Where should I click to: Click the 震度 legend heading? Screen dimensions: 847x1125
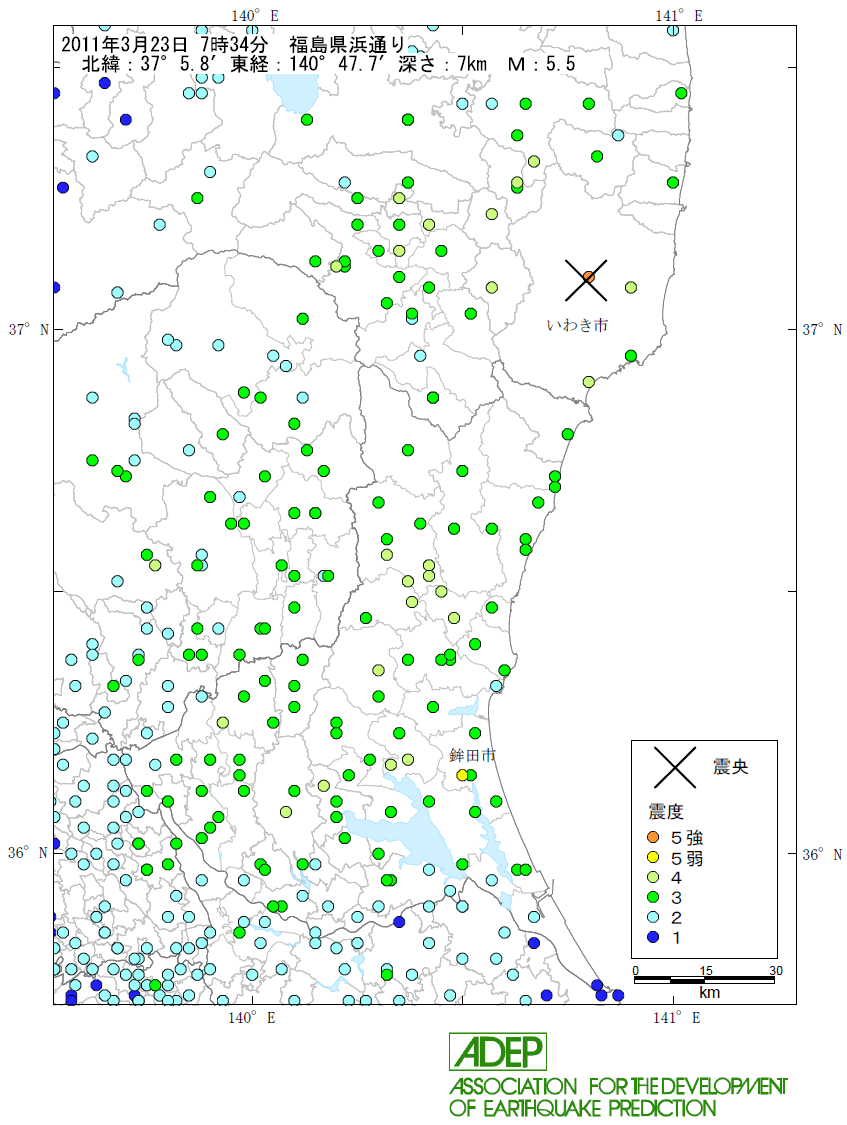click(666, 811)
